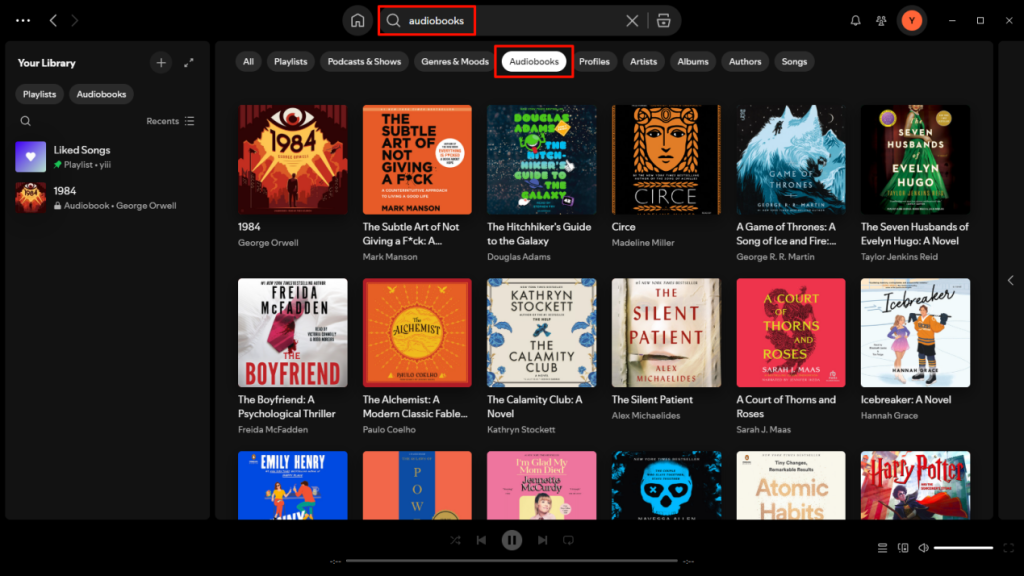Open the Y profile avatar menu
The width and height of the screenshot is (1024, 576).
pos(912,21)
